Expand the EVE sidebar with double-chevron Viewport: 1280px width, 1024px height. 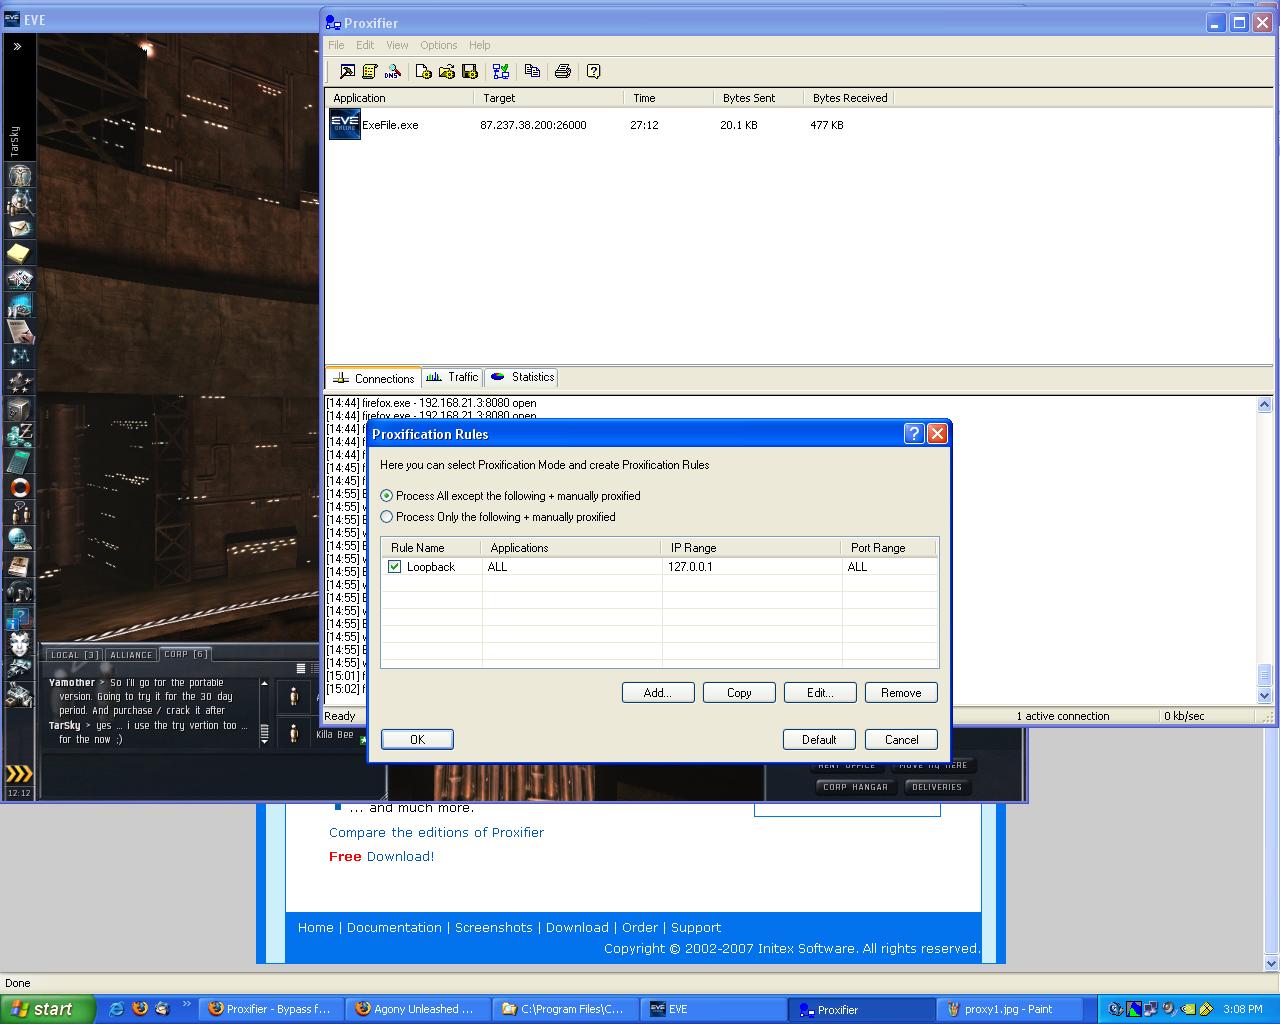tap(17, 46)
